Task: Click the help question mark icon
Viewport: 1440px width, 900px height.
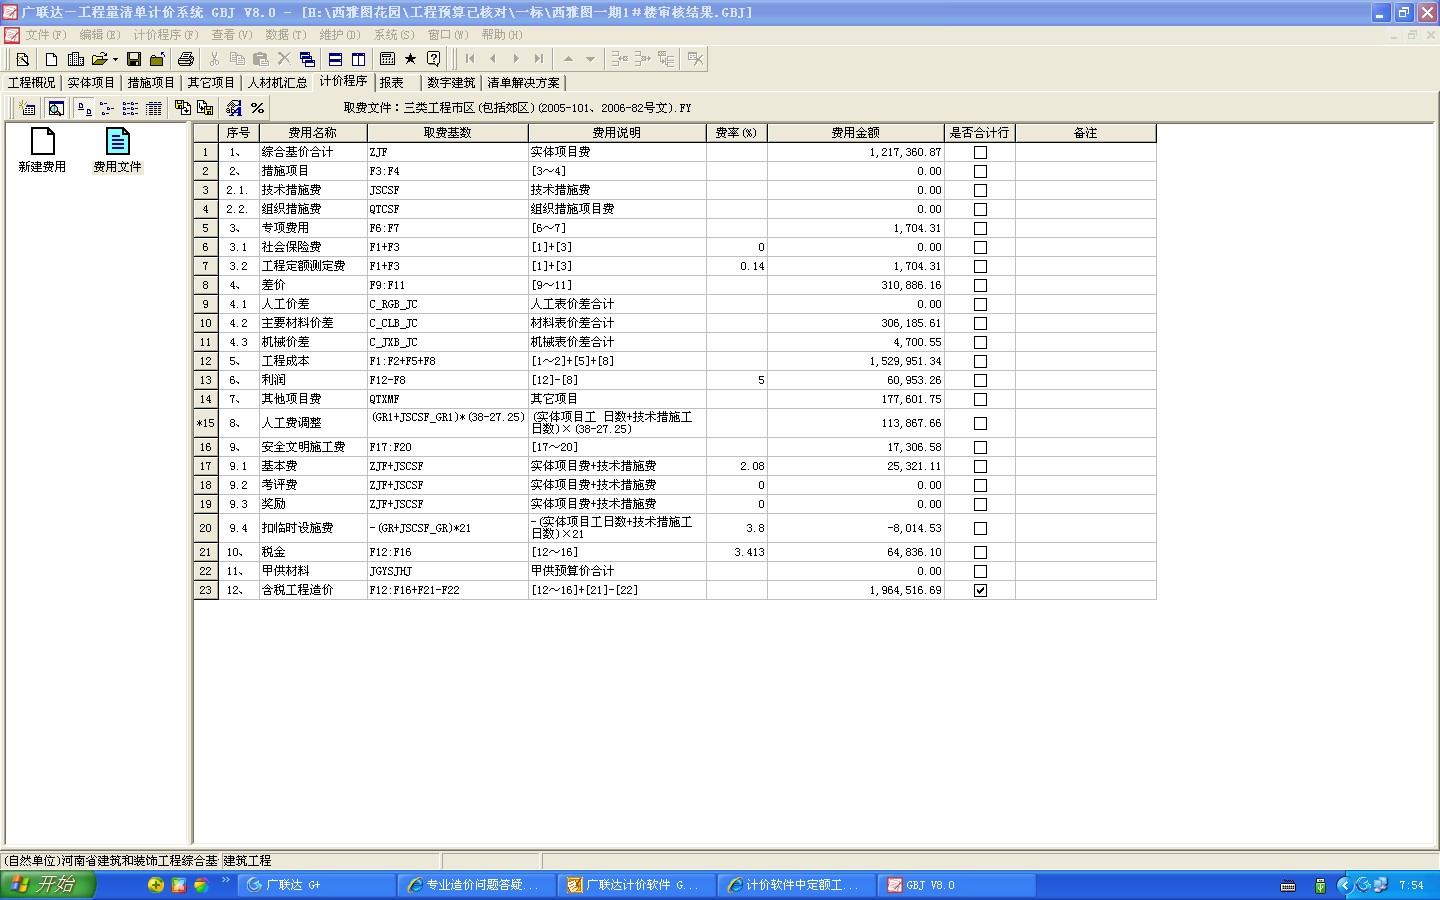Action: click(433, 59)
